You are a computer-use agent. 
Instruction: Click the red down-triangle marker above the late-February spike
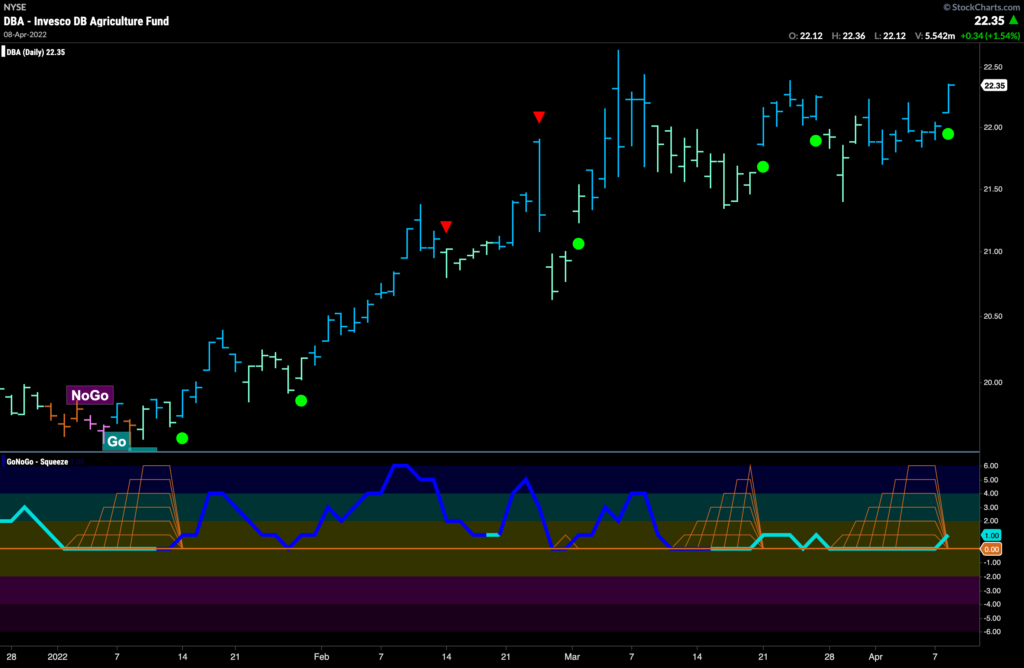[x=539, y=117]
